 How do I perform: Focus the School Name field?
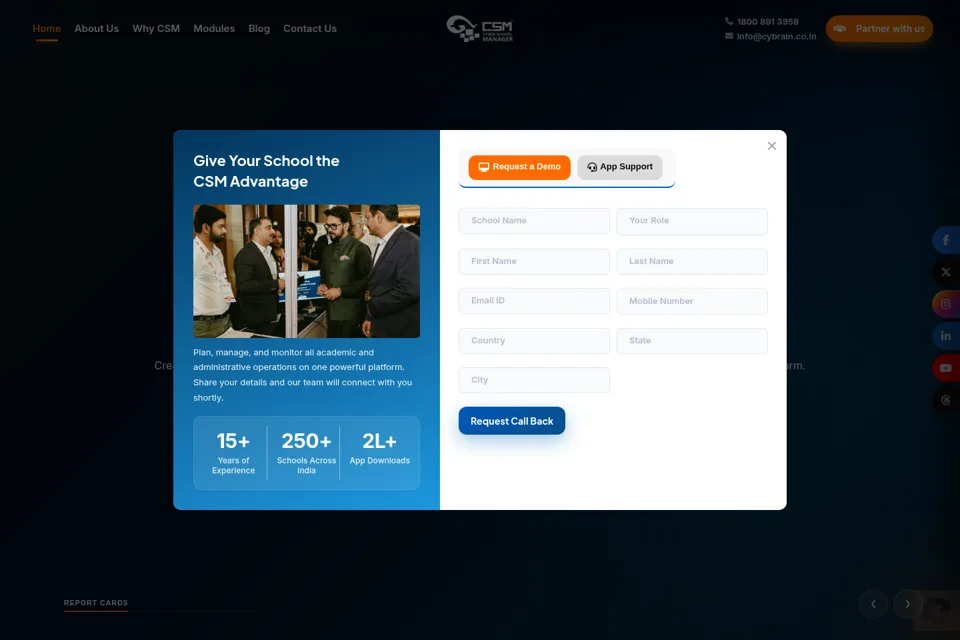coord(534,220)
